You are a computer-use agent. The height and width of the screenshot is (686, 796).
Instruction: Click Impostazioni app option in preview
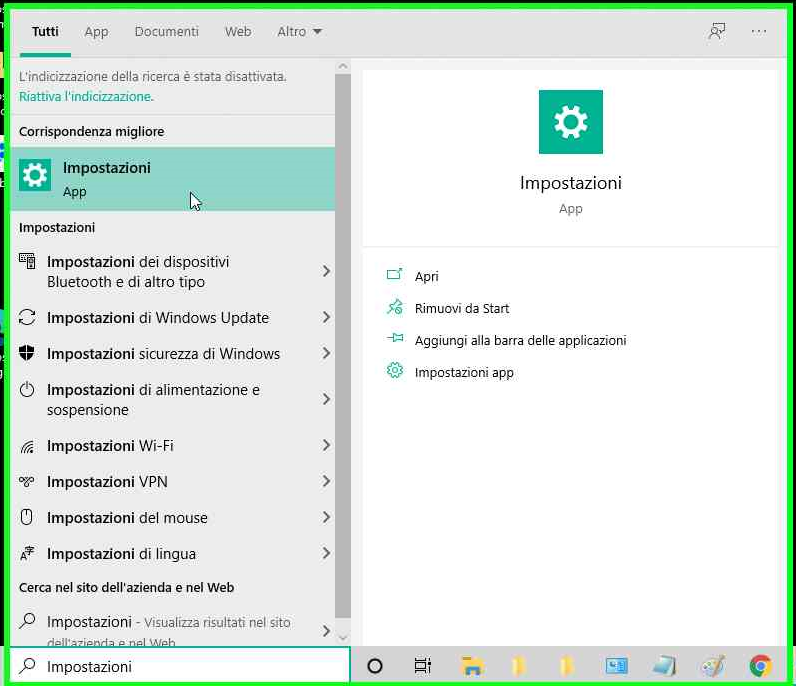pyautogui.click(x=464, y=372)
